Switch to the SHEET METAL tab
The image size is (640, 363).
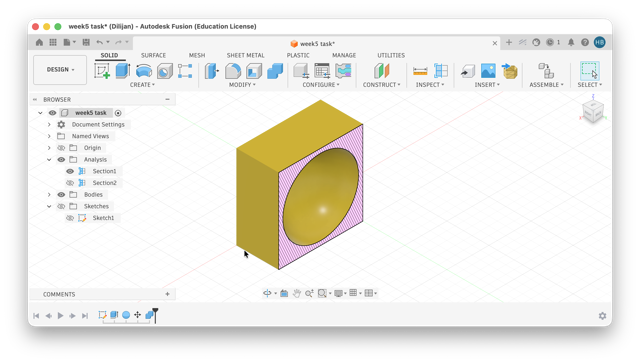point(245,55)
